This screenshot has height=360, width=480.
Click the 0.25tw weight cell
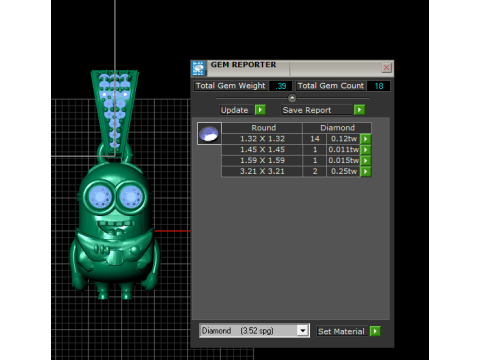click(x=344, y=171)
